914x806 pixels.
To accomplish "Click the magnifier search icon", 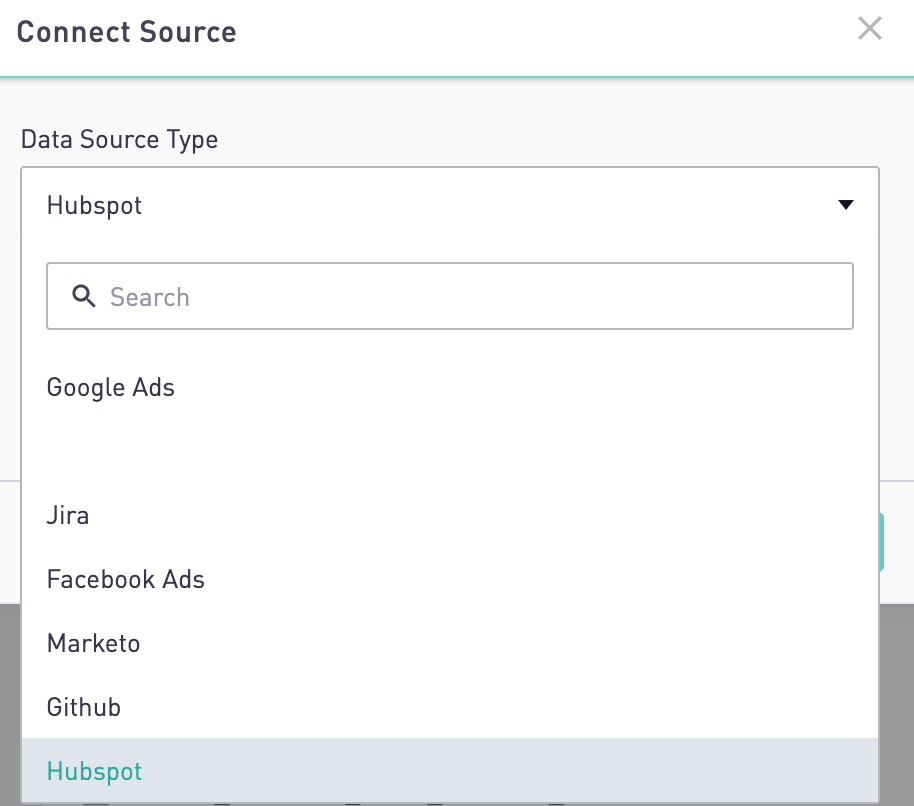I will (x=84, y=296).
